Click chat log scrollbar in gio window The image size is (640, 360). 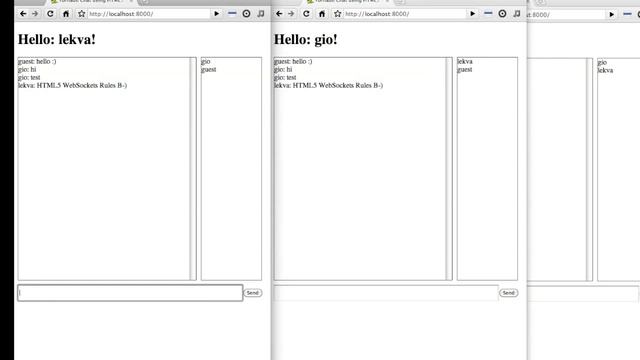[449, 169]
